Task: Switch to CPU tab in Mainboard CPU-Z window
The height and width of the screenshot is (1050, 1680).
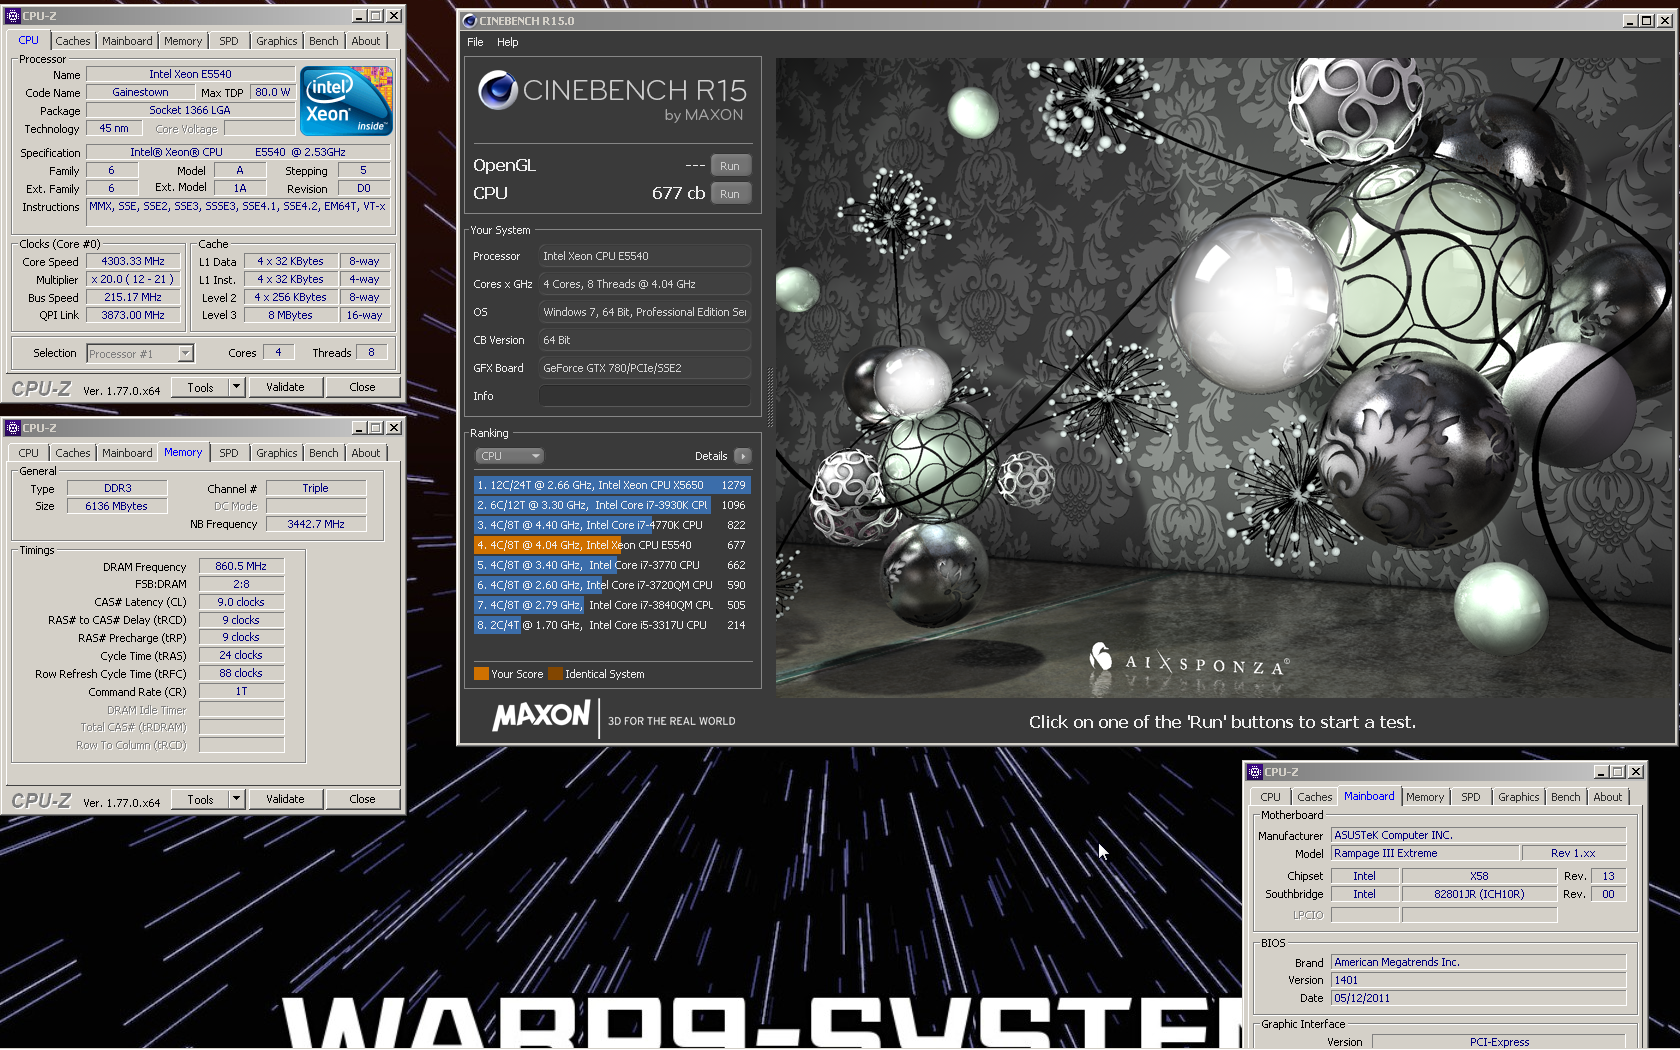Action: (x=1270, y=797)
